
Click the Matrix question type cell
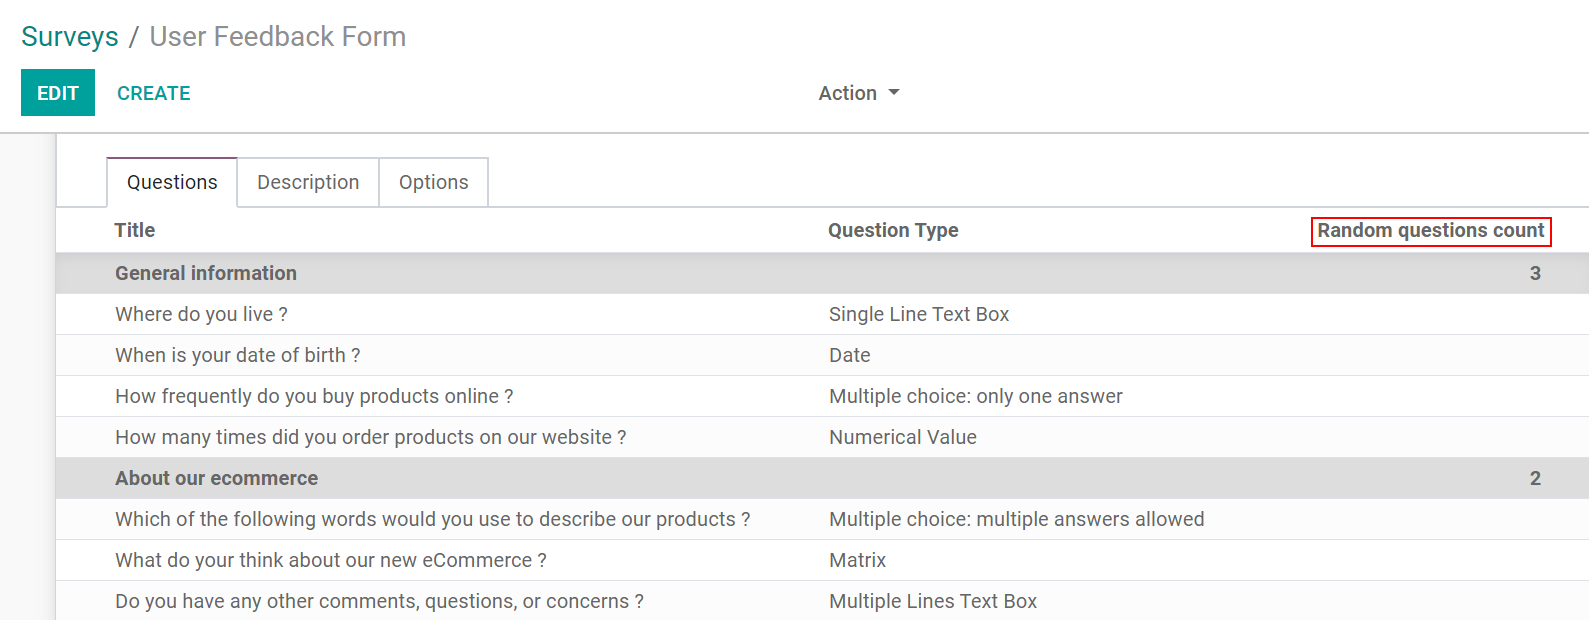click(858, 560)
